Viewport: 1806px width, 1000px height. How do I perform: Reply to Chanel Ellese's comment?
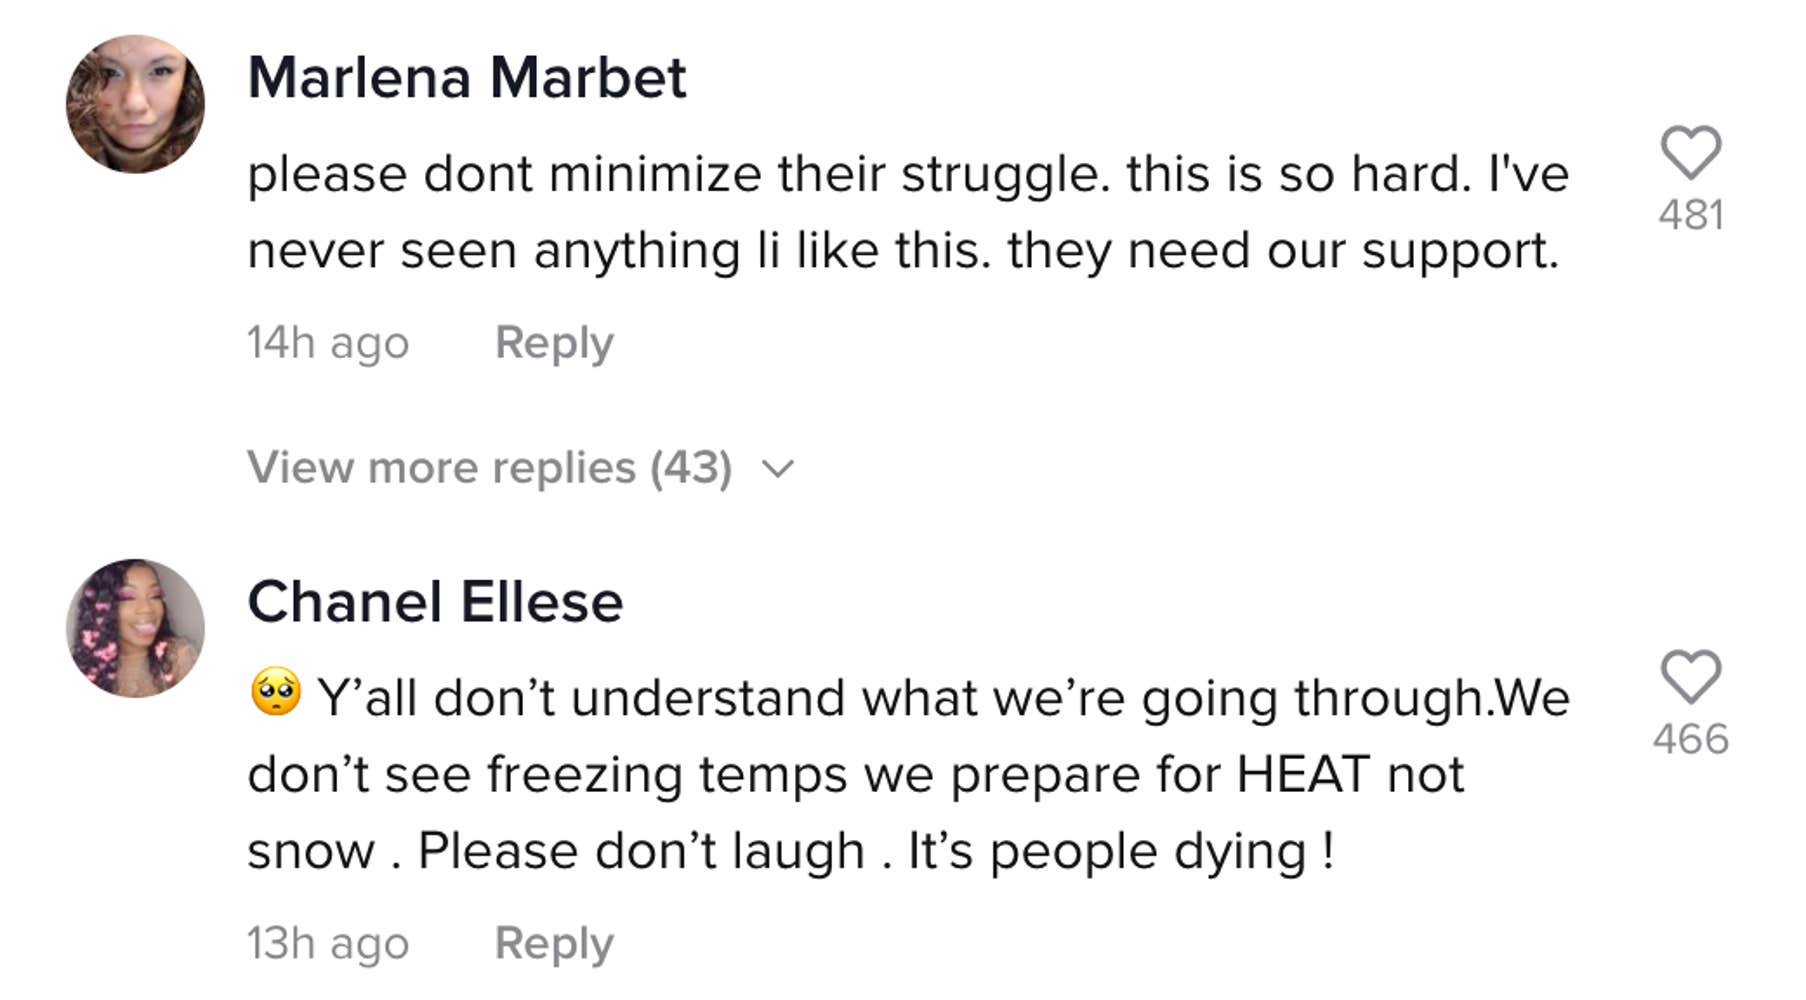point(554,943)
